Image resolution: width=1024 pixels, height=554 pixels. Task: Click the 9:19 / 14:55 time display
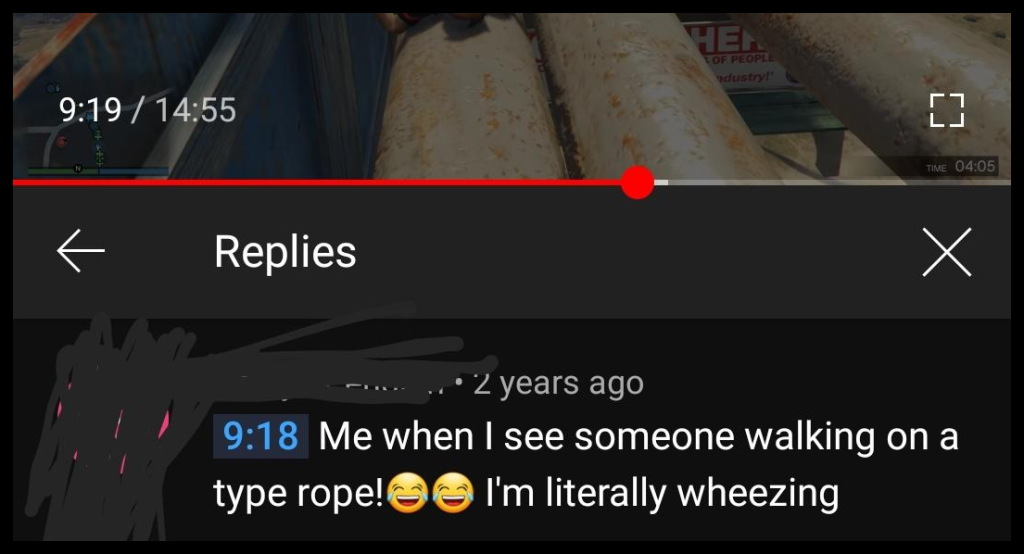147,110
